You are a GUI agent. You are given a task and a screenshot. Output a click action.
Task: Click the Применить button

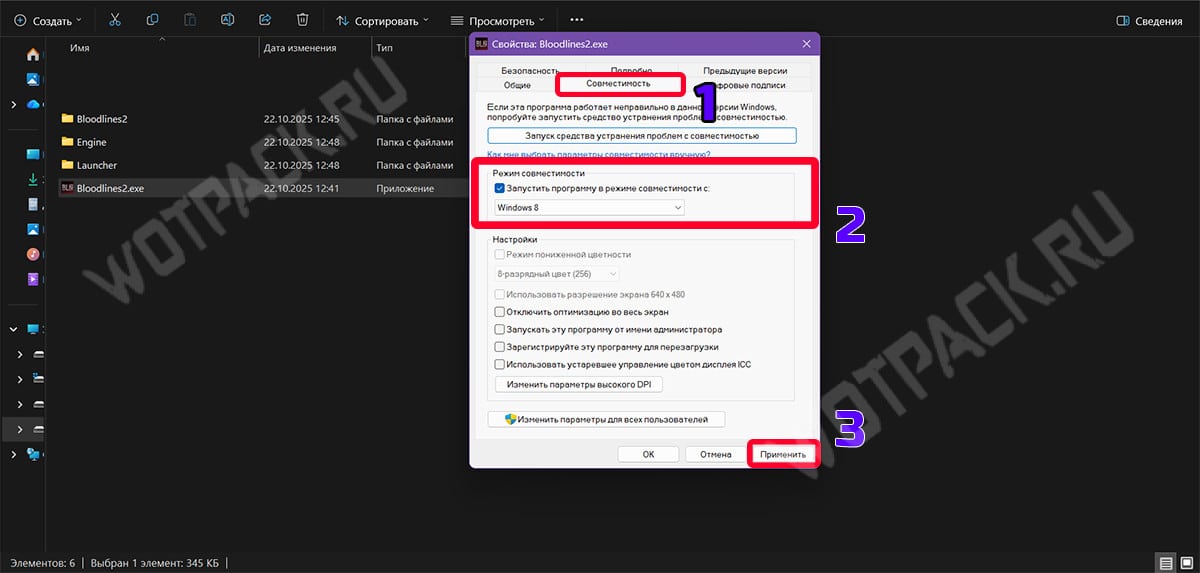click(782, 454)
